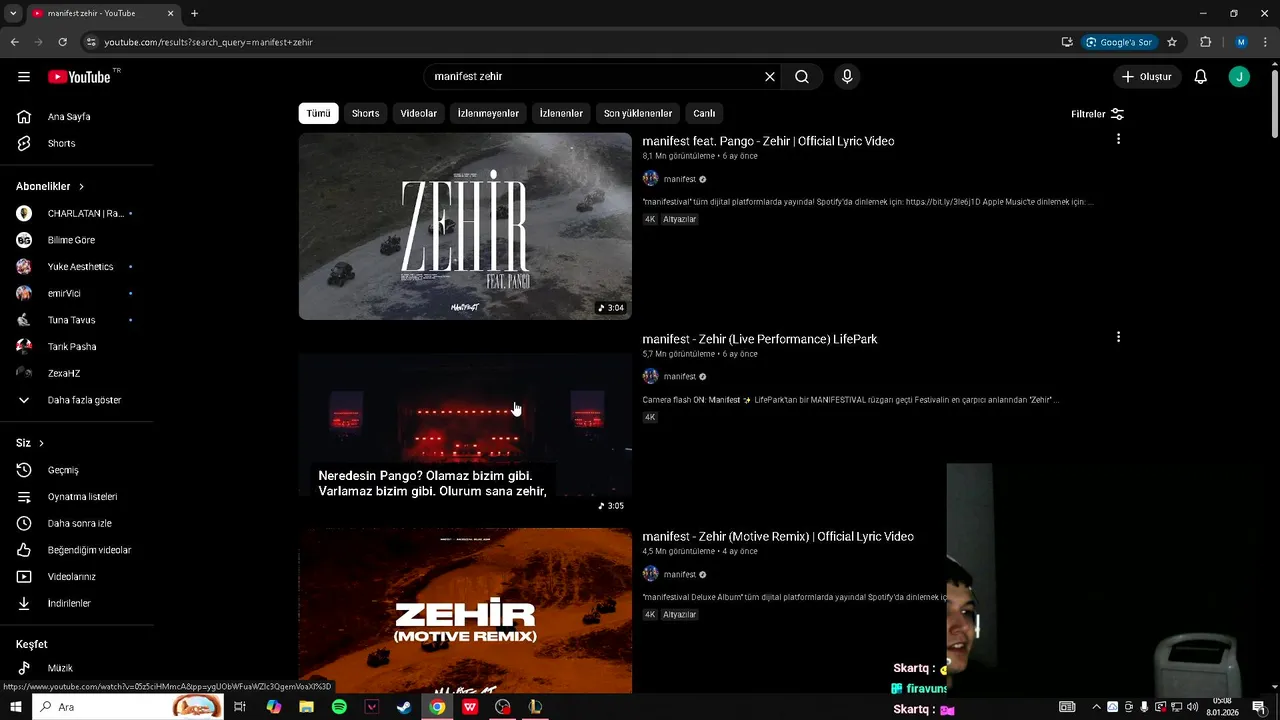
Task: Select the Videolar filter chip
Action: coord(418,113)
